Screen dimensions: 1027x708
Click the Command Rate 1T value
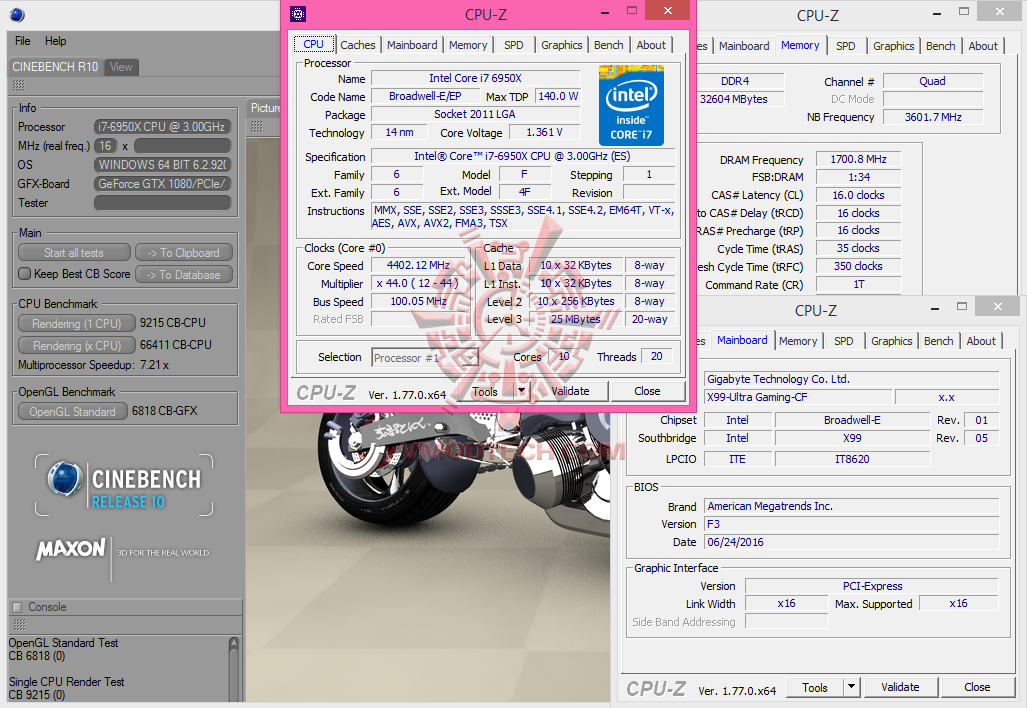point(858,284)
